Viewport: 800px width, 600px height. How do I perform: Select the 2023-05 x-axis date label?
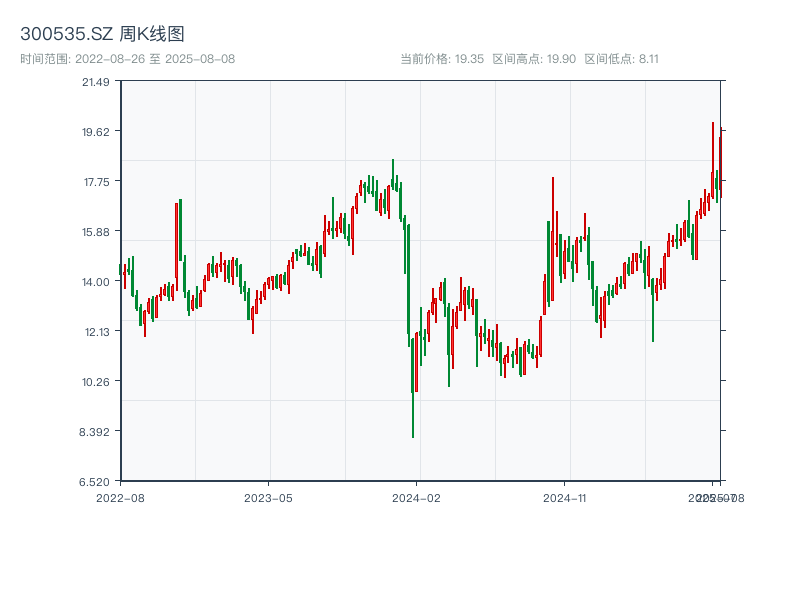[x=268, y=497]
